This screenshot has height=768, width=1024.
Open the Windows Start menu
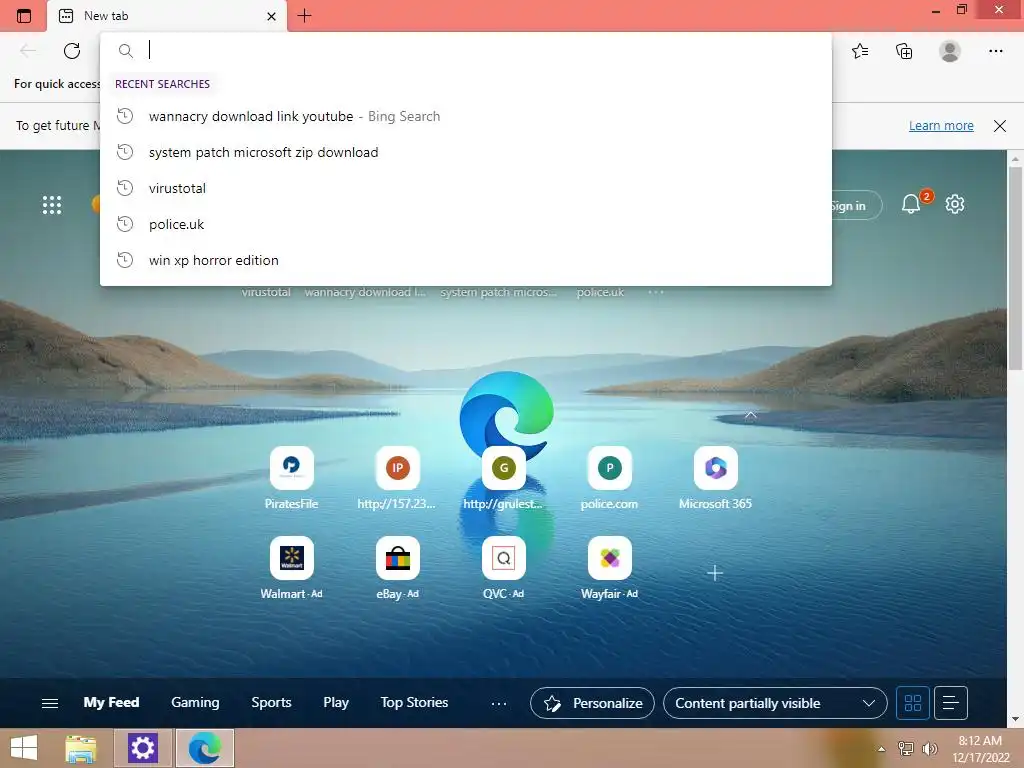pyautogui.click(x=24, y=748)
